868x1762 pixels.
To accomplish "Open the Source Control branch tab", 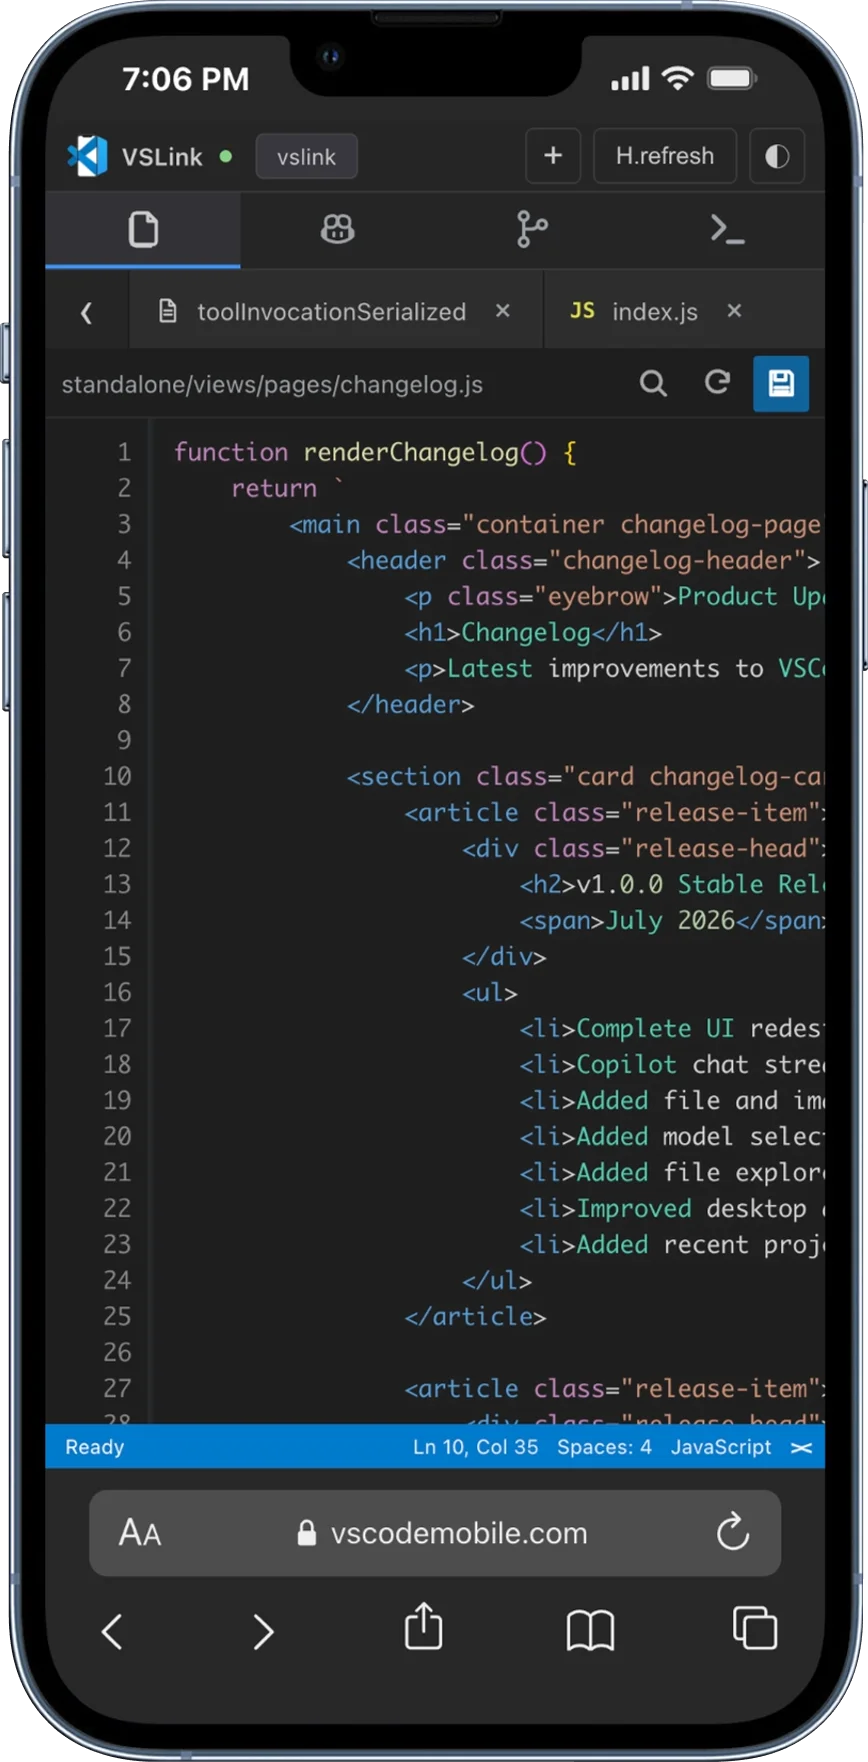I will click(x=532, y=230).
